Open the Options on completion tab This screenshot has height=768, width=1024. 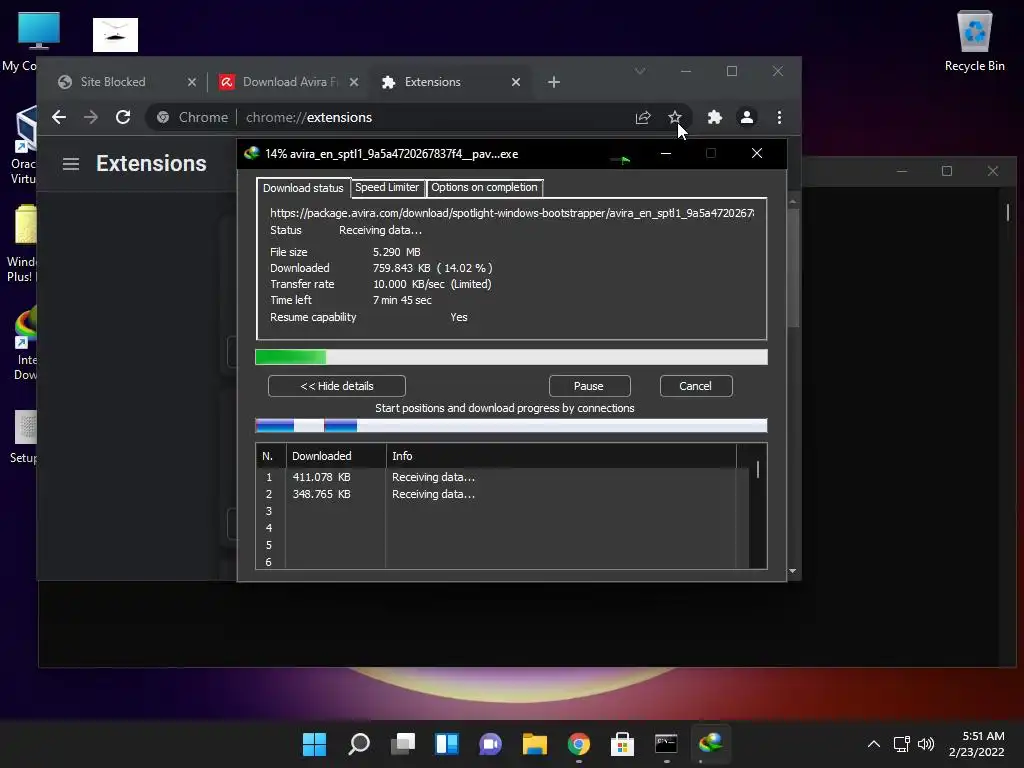click(x=484, y=187)
